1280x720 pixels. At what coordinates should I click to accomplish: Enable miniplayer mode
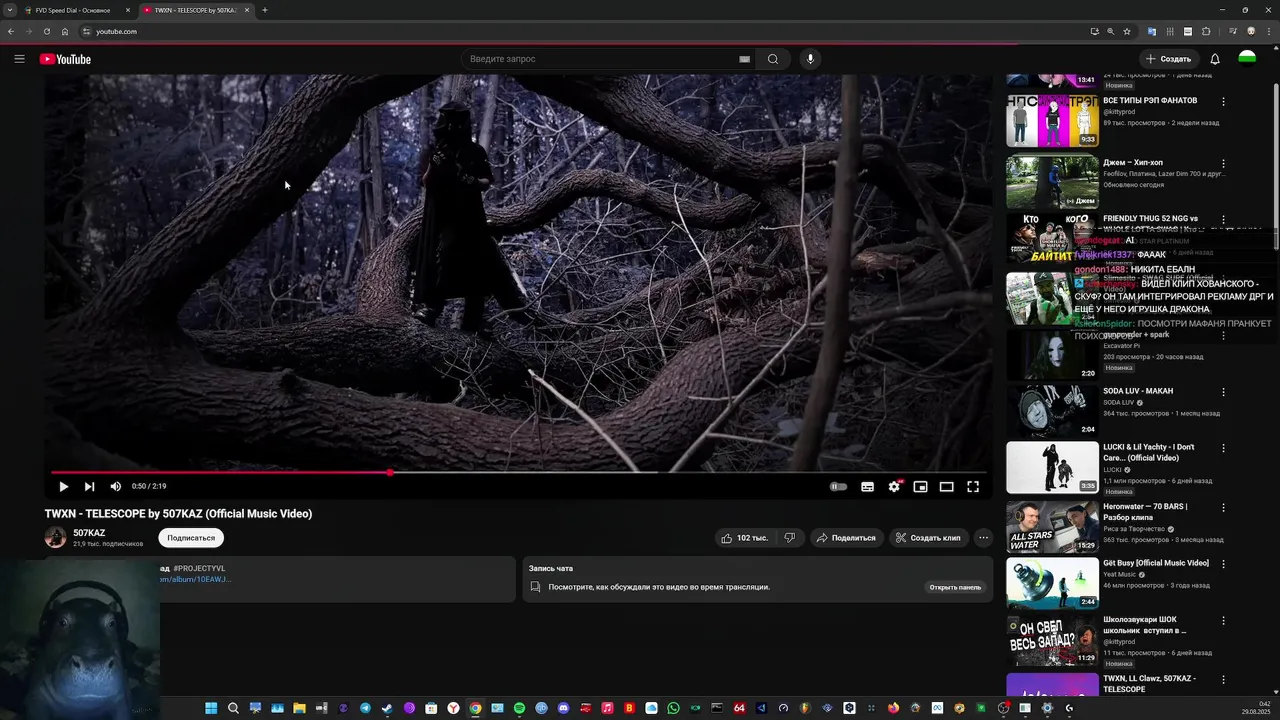click(x=920, y=487)
